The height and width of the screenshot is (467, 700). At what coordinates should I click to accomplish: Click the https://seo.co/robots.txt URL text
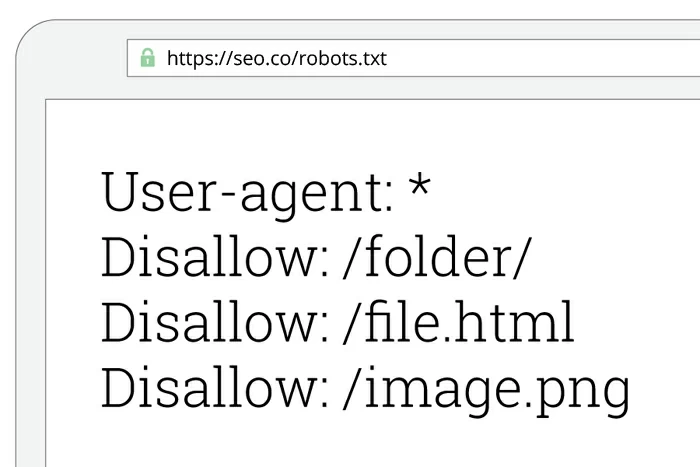[x=276, y=59]
